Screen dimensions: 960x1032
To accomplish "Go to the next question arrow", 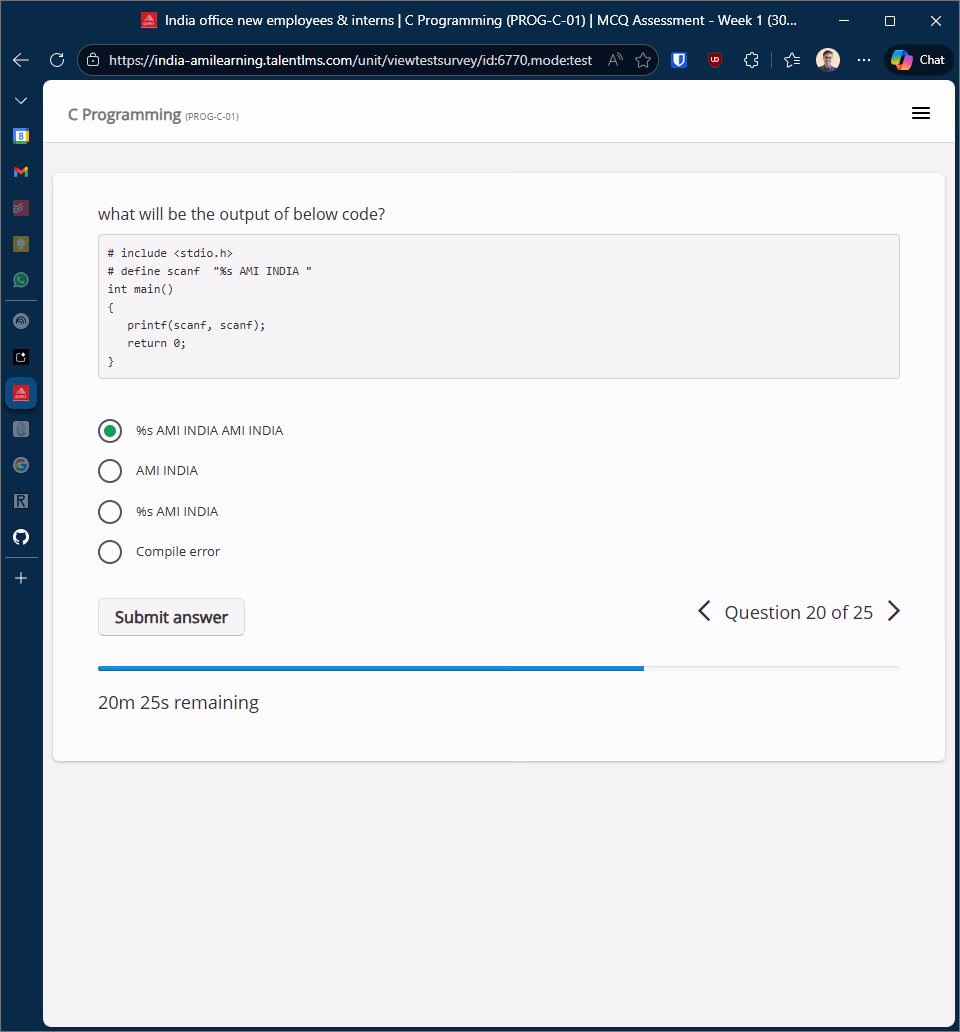I will 894,611.
